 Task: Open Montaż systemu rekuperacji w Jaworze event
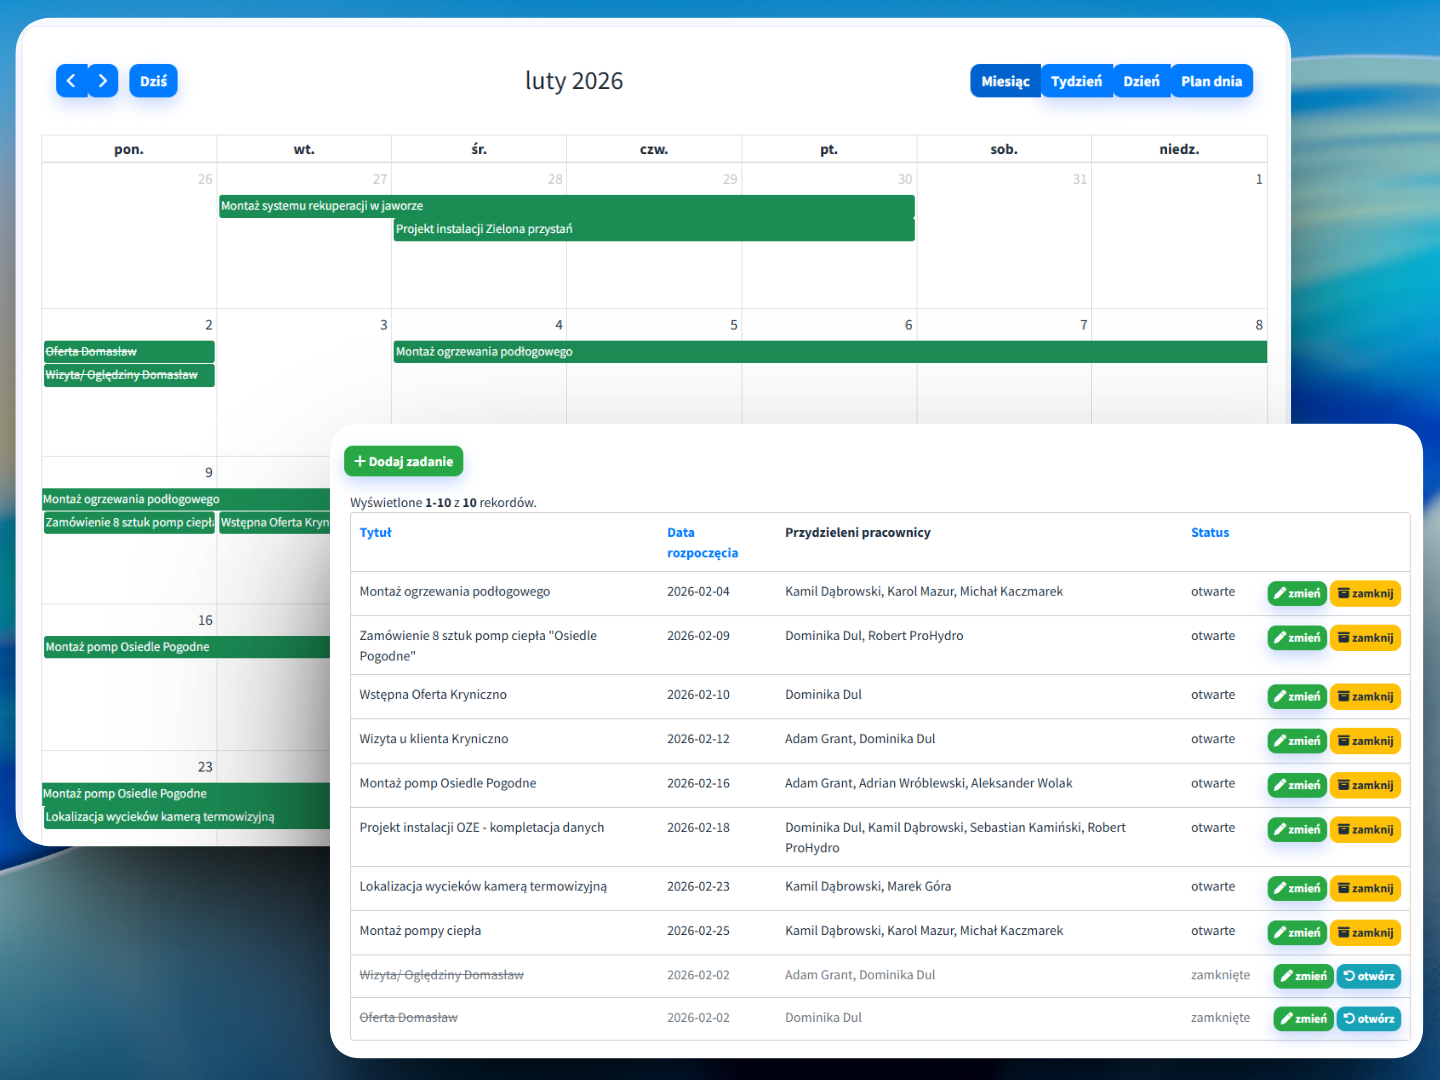point(567,206)
